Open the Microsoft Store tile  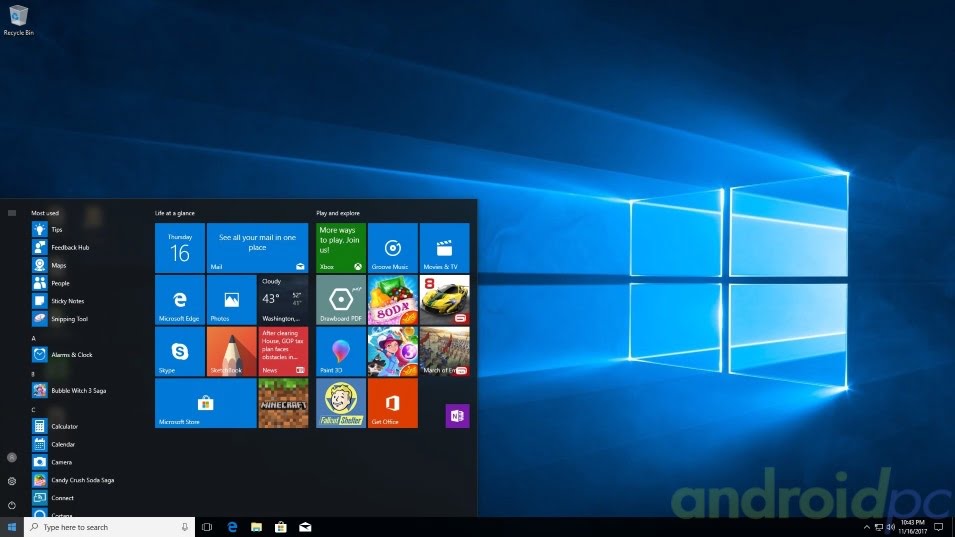[x=205, y=403]
